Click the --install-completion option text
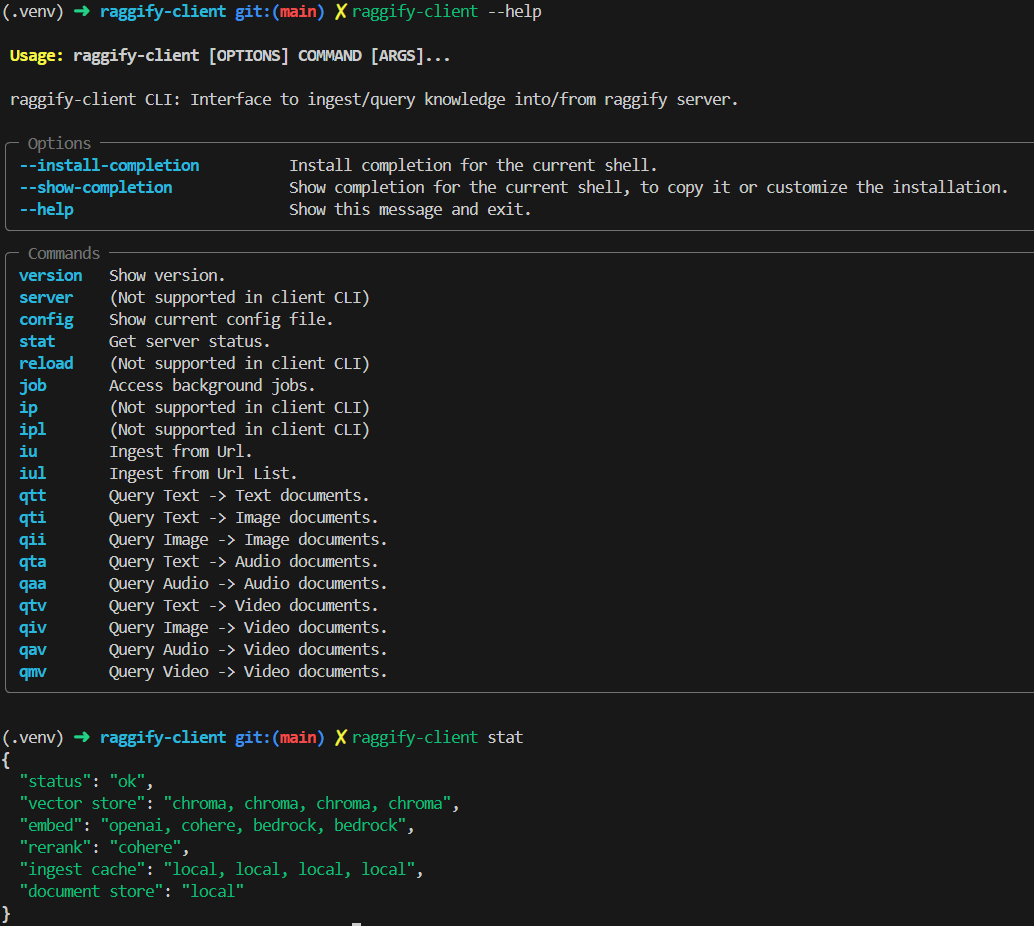The width and height of the screenshot is (1034, 926). [x=109, y=166]
